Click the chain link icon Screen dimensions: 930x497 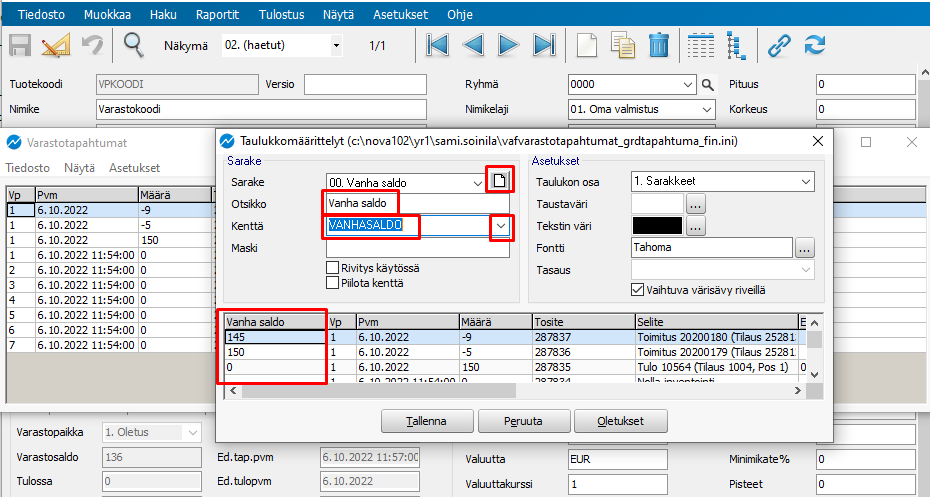click(779, 45)
